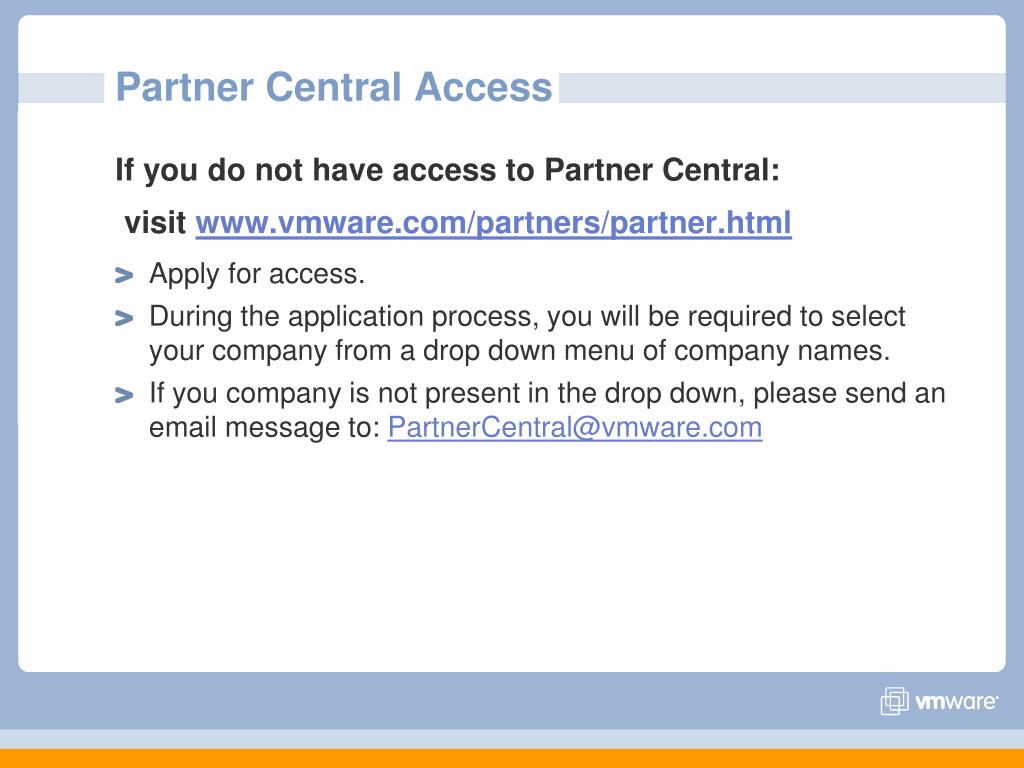1024x768 pixels.
Task: Click the vmware wordmark beside the logo
Action: coord(956,702)
